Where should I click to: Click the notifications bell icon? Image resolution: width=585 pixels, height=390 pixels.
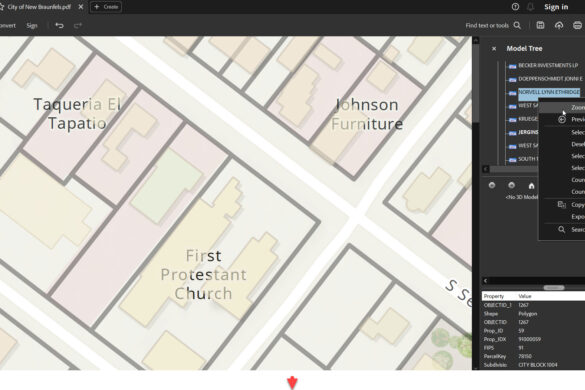coord(530,7)
